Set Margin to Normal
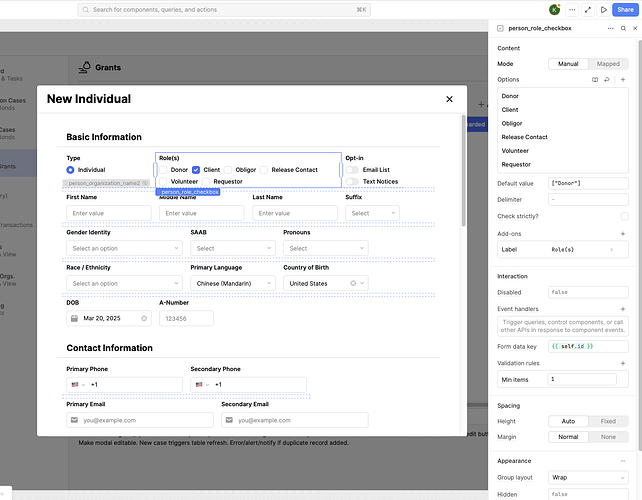 point(568,437)
